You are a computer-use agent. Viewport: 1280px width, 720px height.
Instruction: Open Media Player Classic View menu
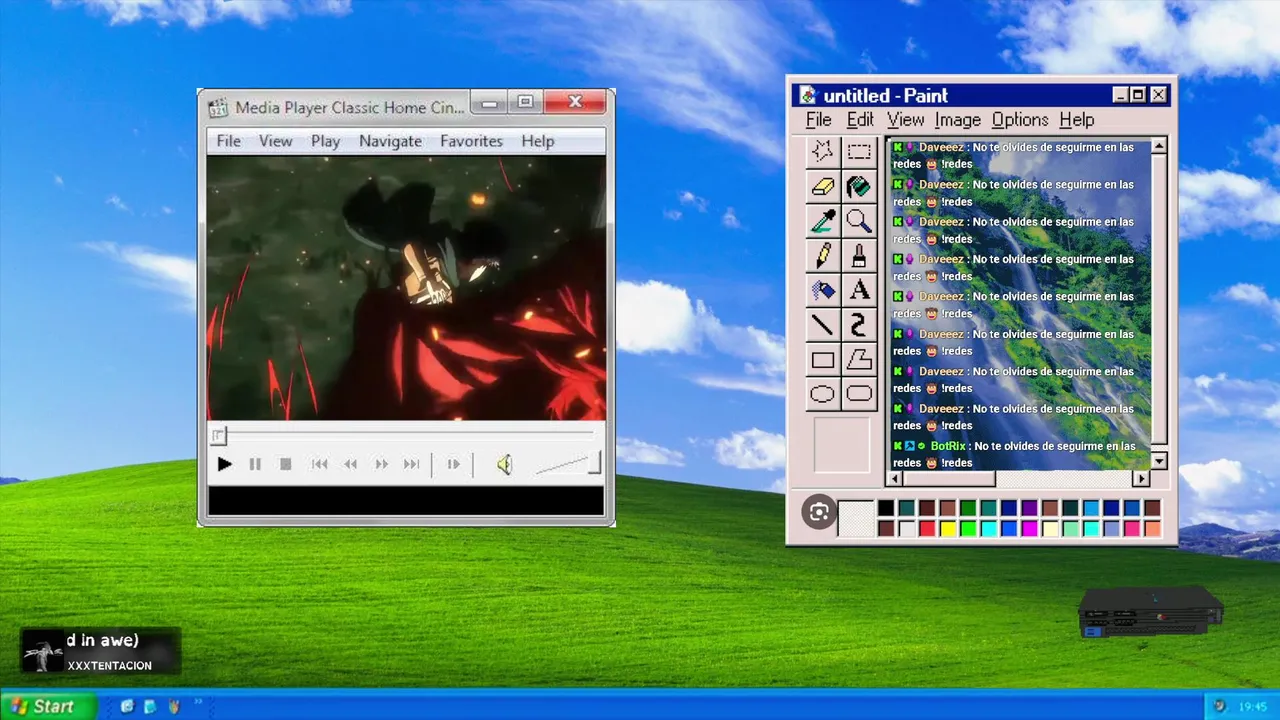point(275,141)
